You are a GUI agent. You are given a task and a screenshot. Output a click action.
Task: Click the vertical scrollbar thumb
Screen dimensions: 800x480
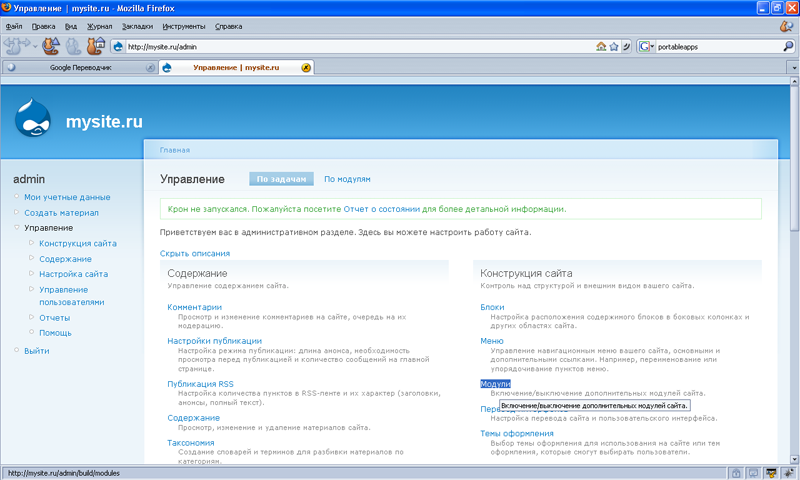(x=794, y=158)
